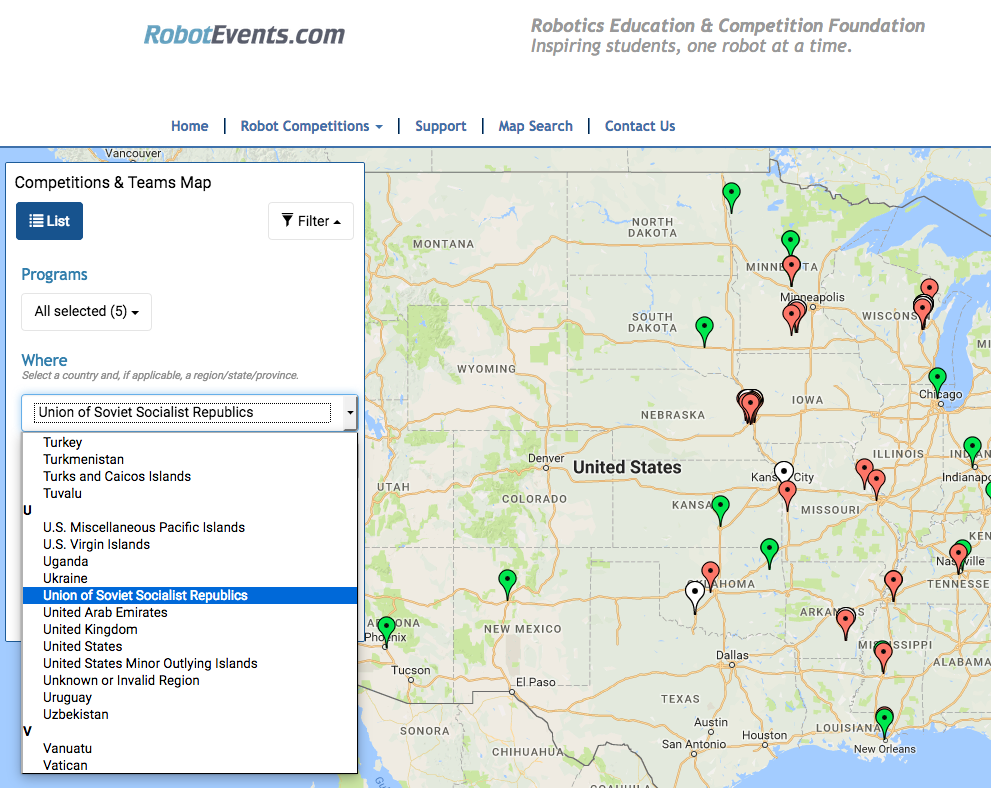Screen dimensions: 991x788
Task: Collapse the country select box arrow
Action: (349, 412)
